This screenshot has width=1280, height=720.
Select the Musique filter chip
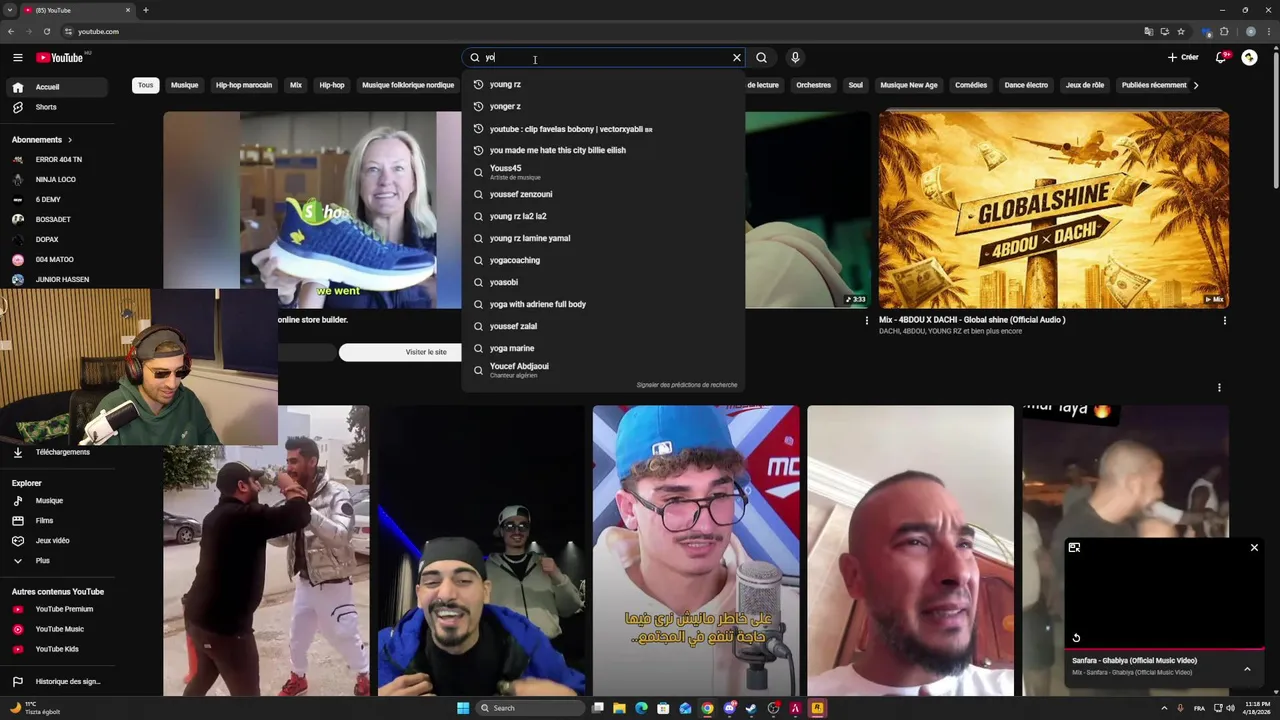(184, 85)
